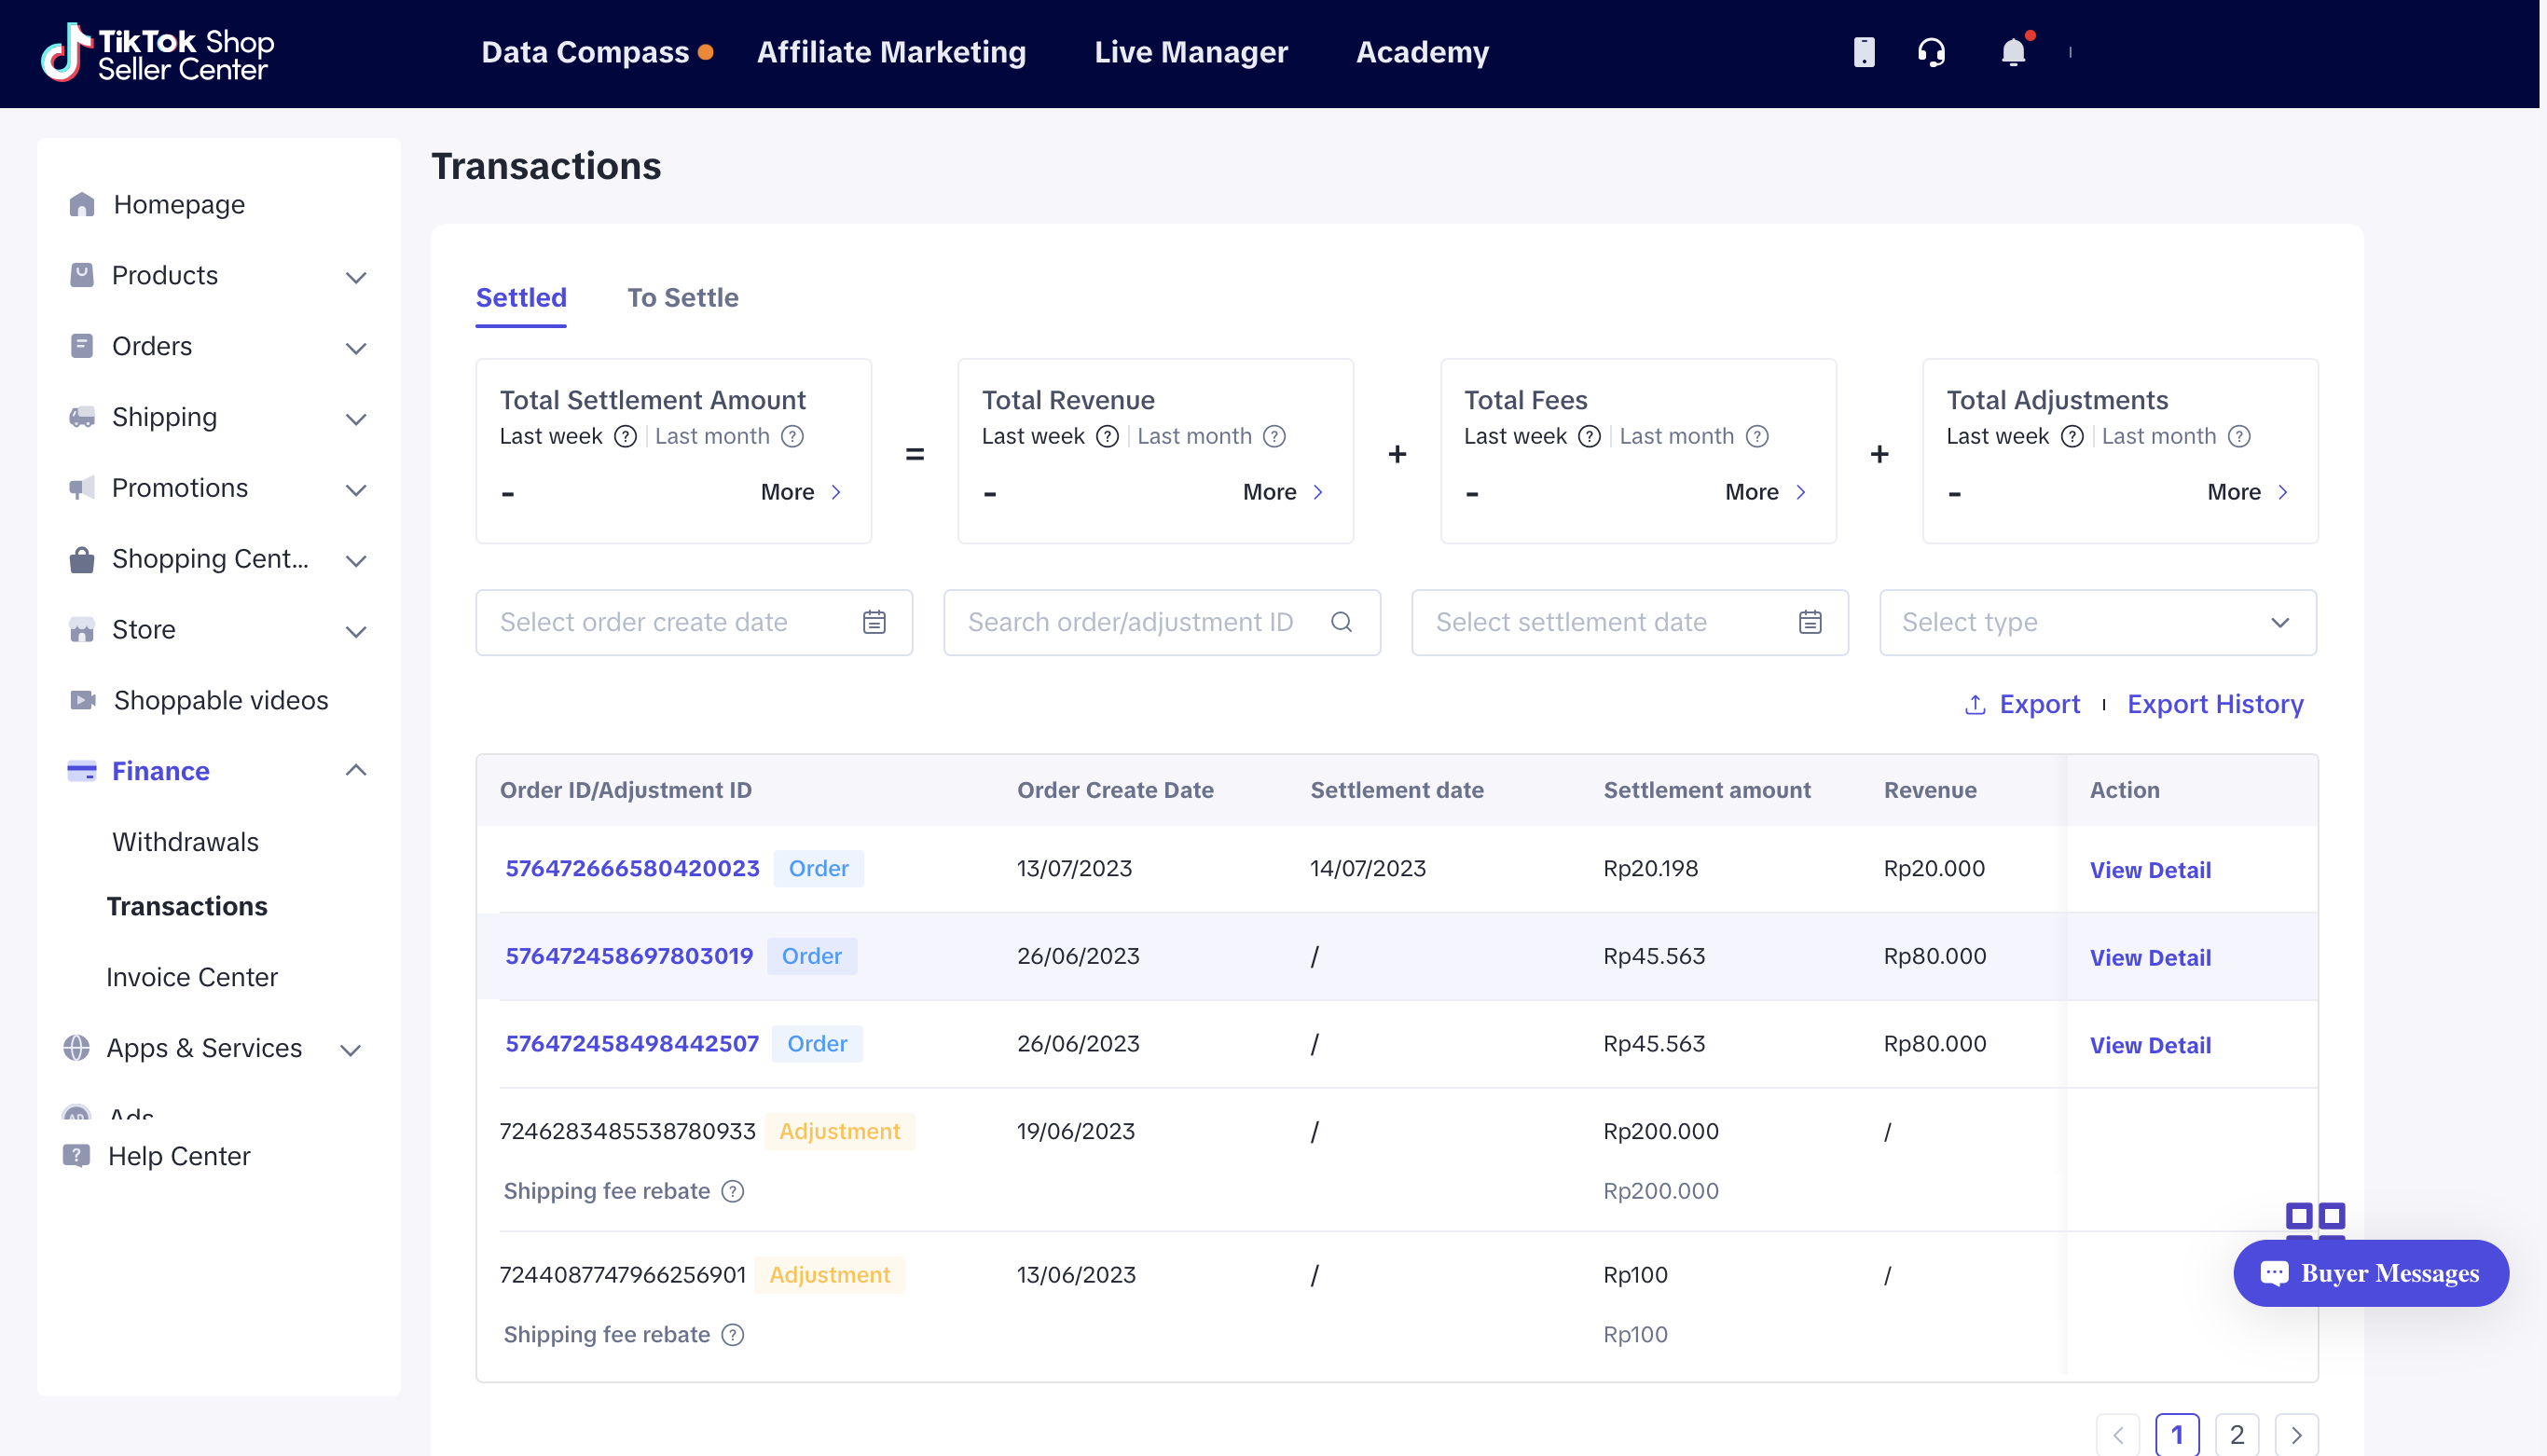
Task: Click the notification bell icon
Action: 2012,52
